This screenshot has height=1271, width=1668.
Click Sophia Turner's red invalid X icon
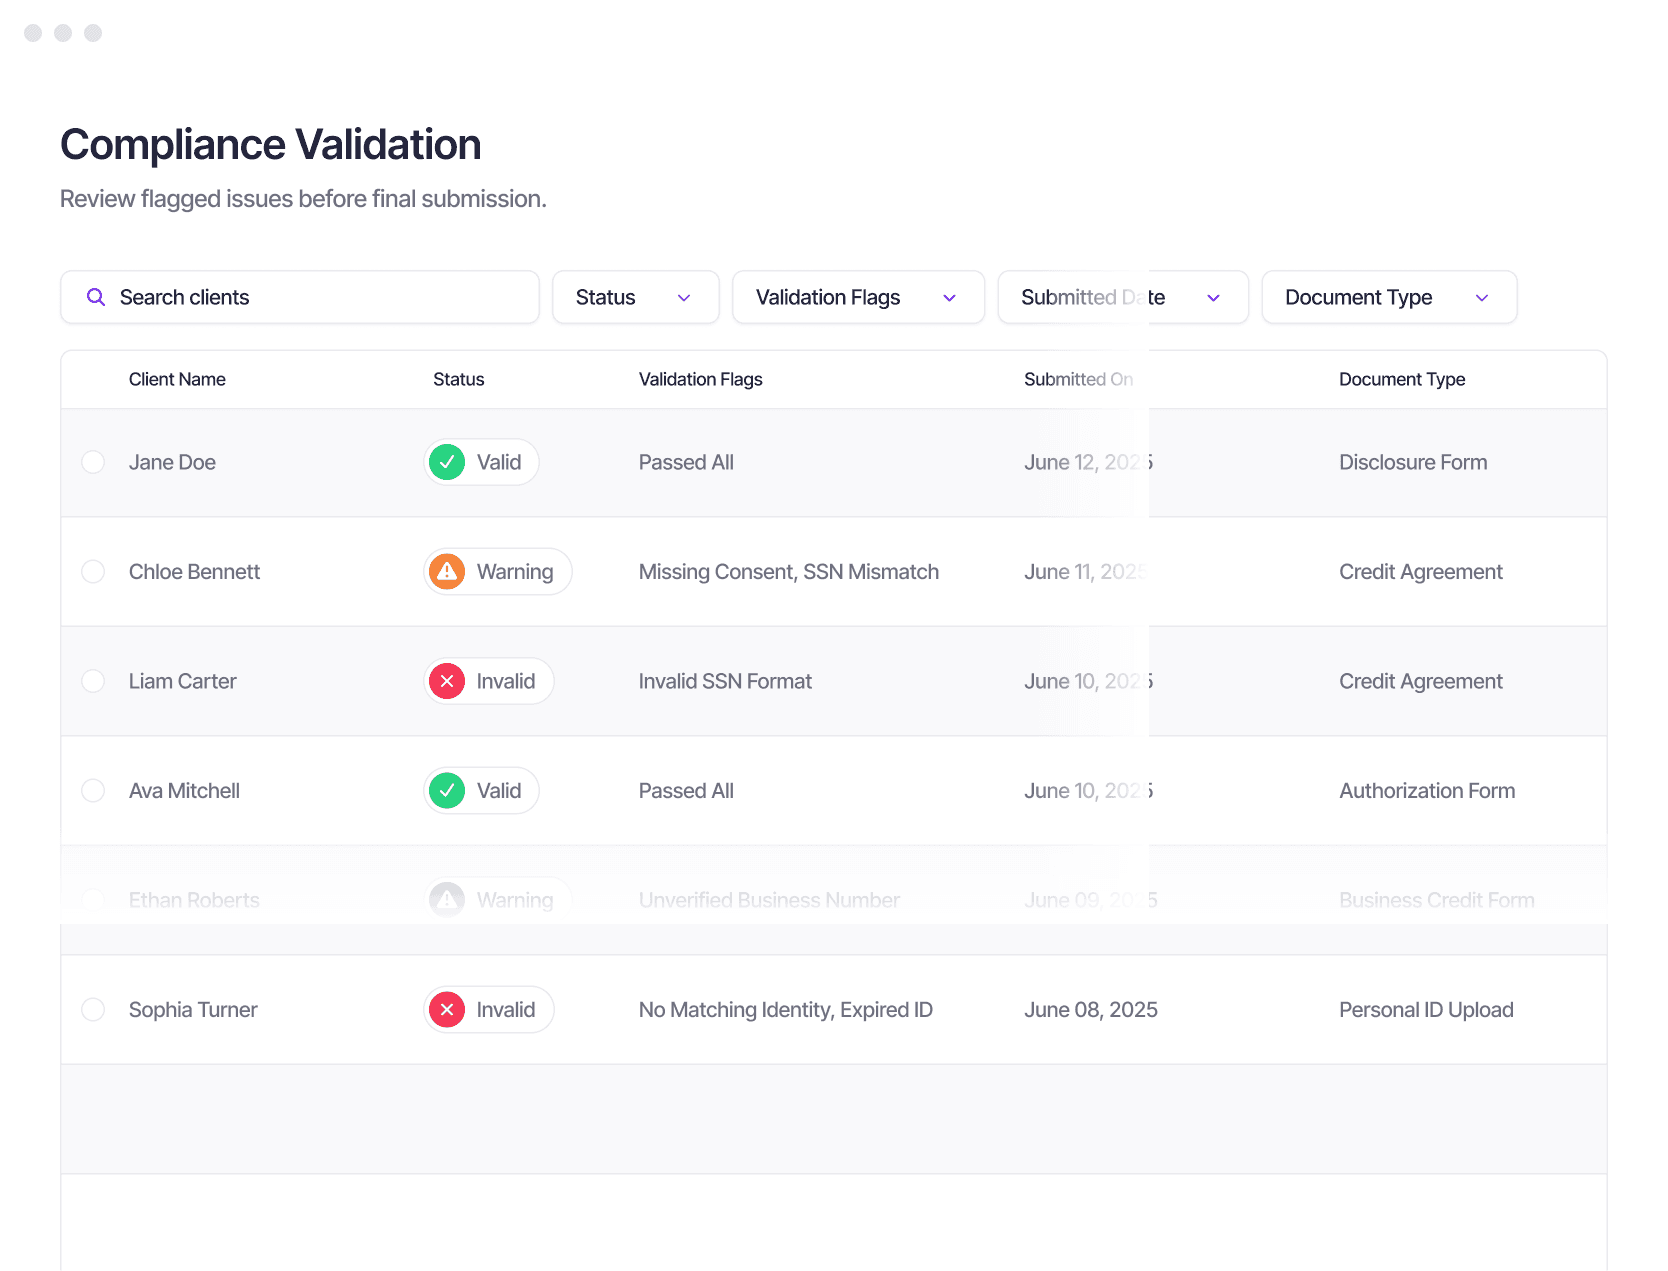coord(447,1010)
